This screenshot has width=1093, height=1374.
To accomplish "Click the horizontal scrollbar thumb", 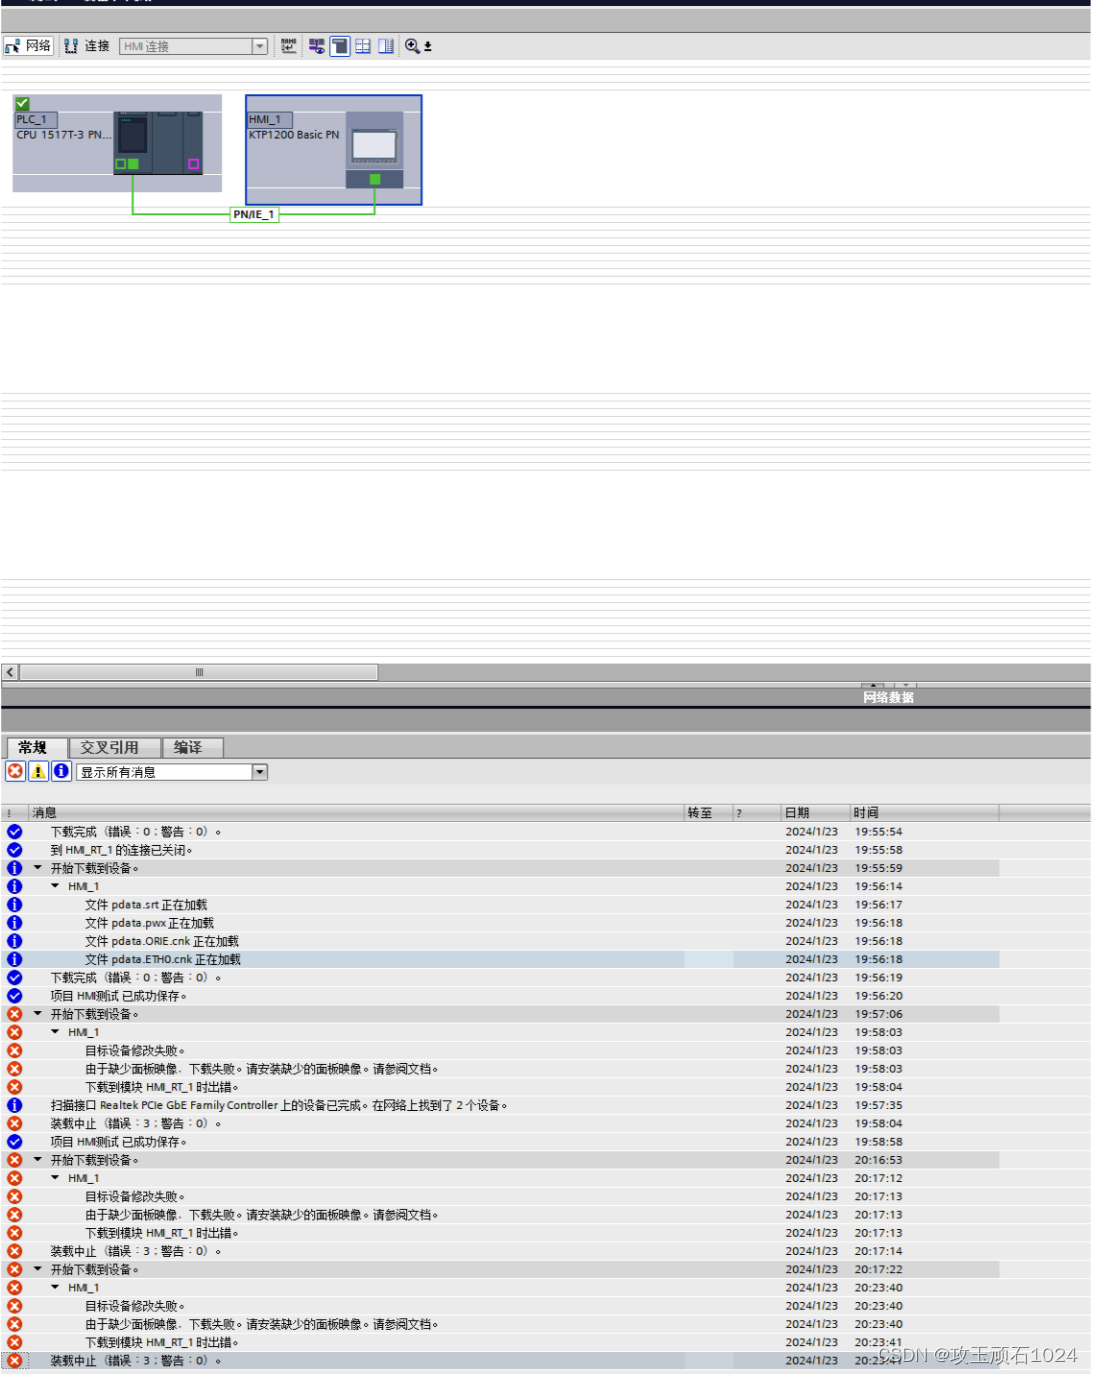I will pyautogui.click(x=199, y=672).
